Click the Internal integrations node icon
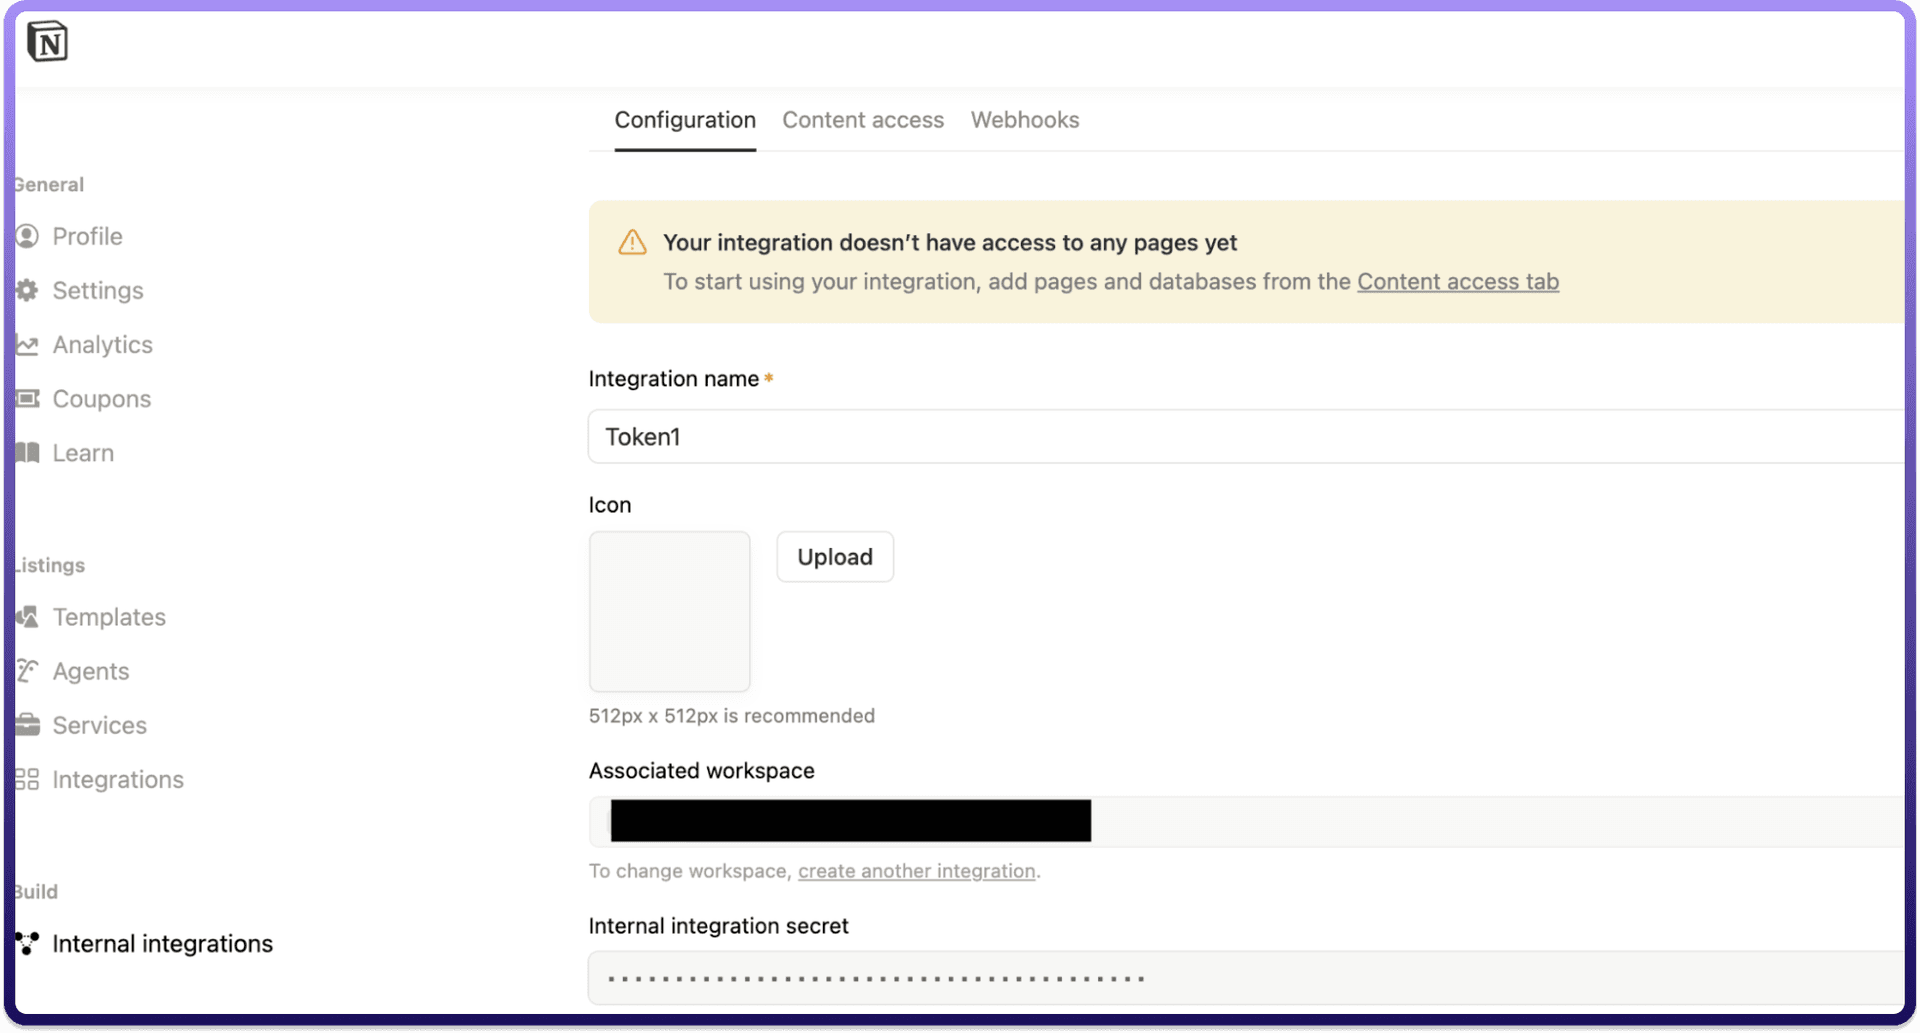This screenshot has width=1920, height=1033. click(x=27, y=943)
